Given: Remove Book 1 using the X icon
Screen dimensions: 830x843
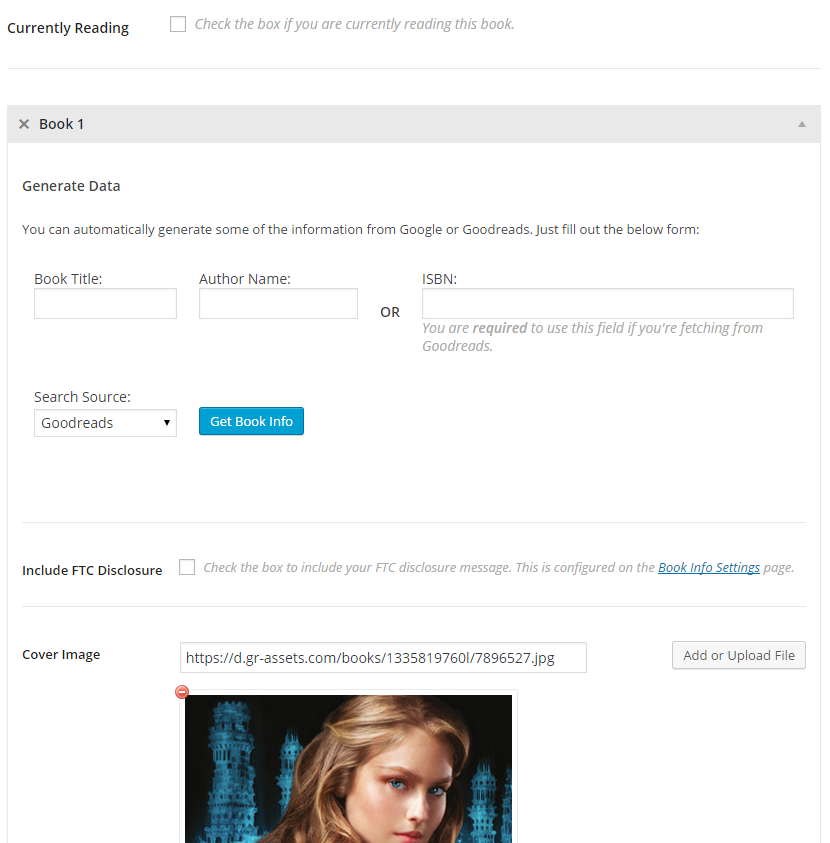Looking at the screenshot, I should (x=24, y=124).
